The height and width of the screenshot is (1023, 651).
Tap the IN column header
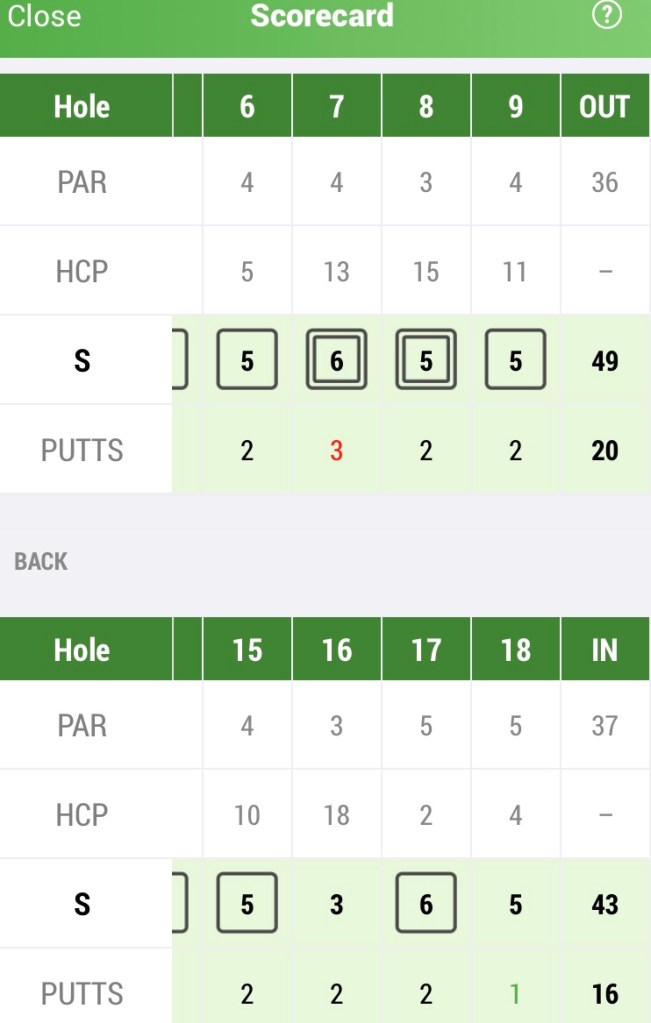point(604,650)
